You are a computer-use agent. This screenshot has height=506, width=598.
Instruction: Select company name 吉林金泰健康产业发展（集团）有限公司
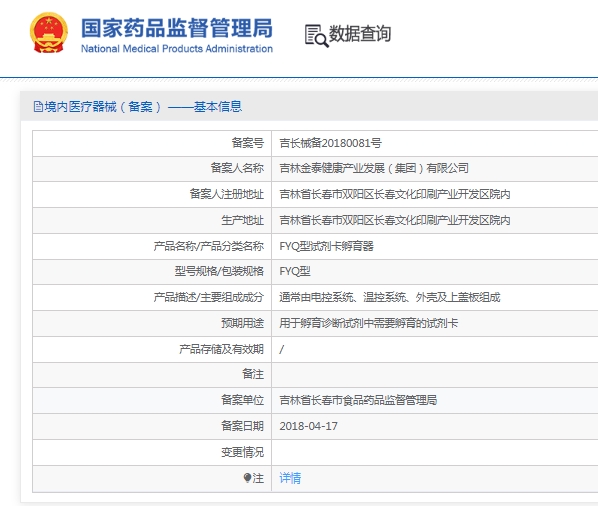coord(374,168)
